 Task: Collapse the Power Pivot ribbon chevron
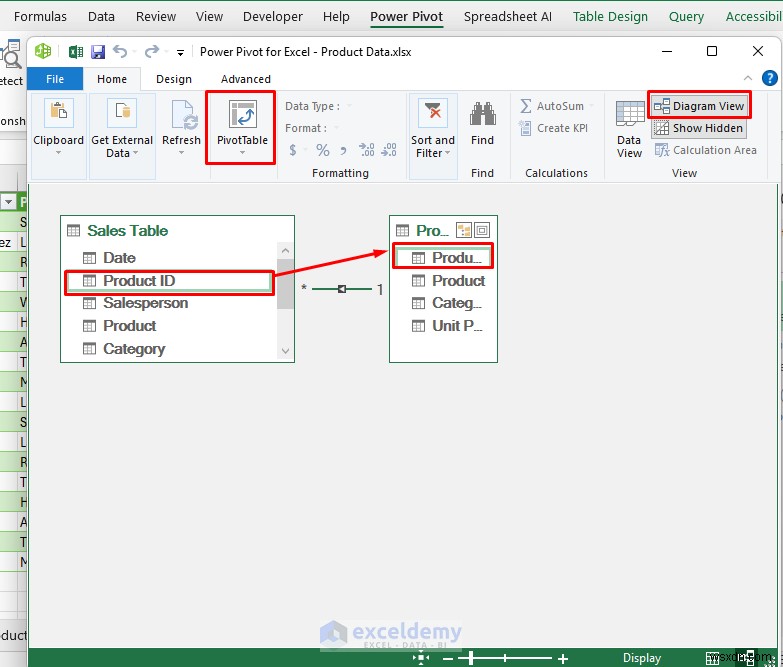(x=748, y=78)
